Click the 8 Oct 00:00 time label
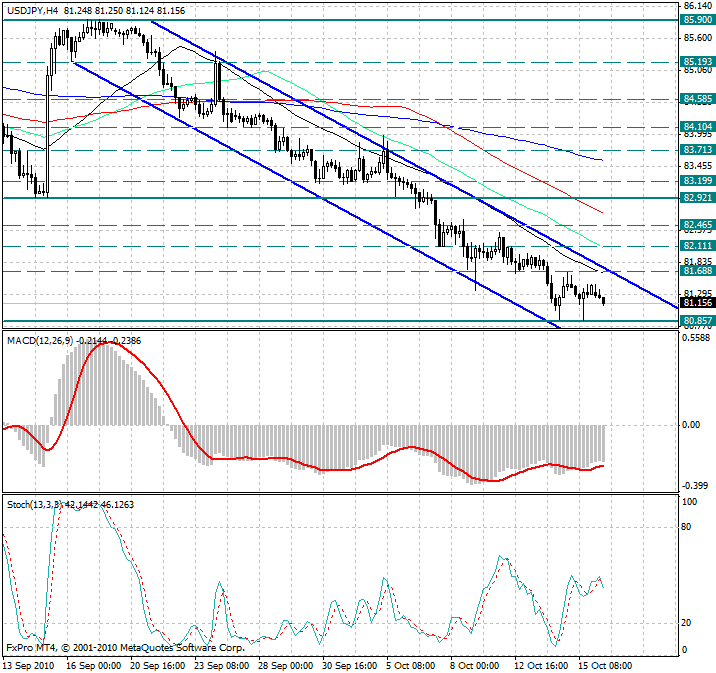716x673 pixels. pos(475,666)
